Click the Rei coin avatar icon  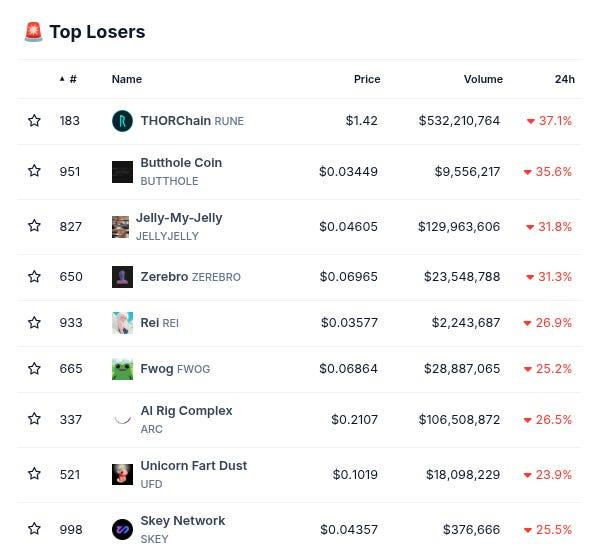(122, 323)
